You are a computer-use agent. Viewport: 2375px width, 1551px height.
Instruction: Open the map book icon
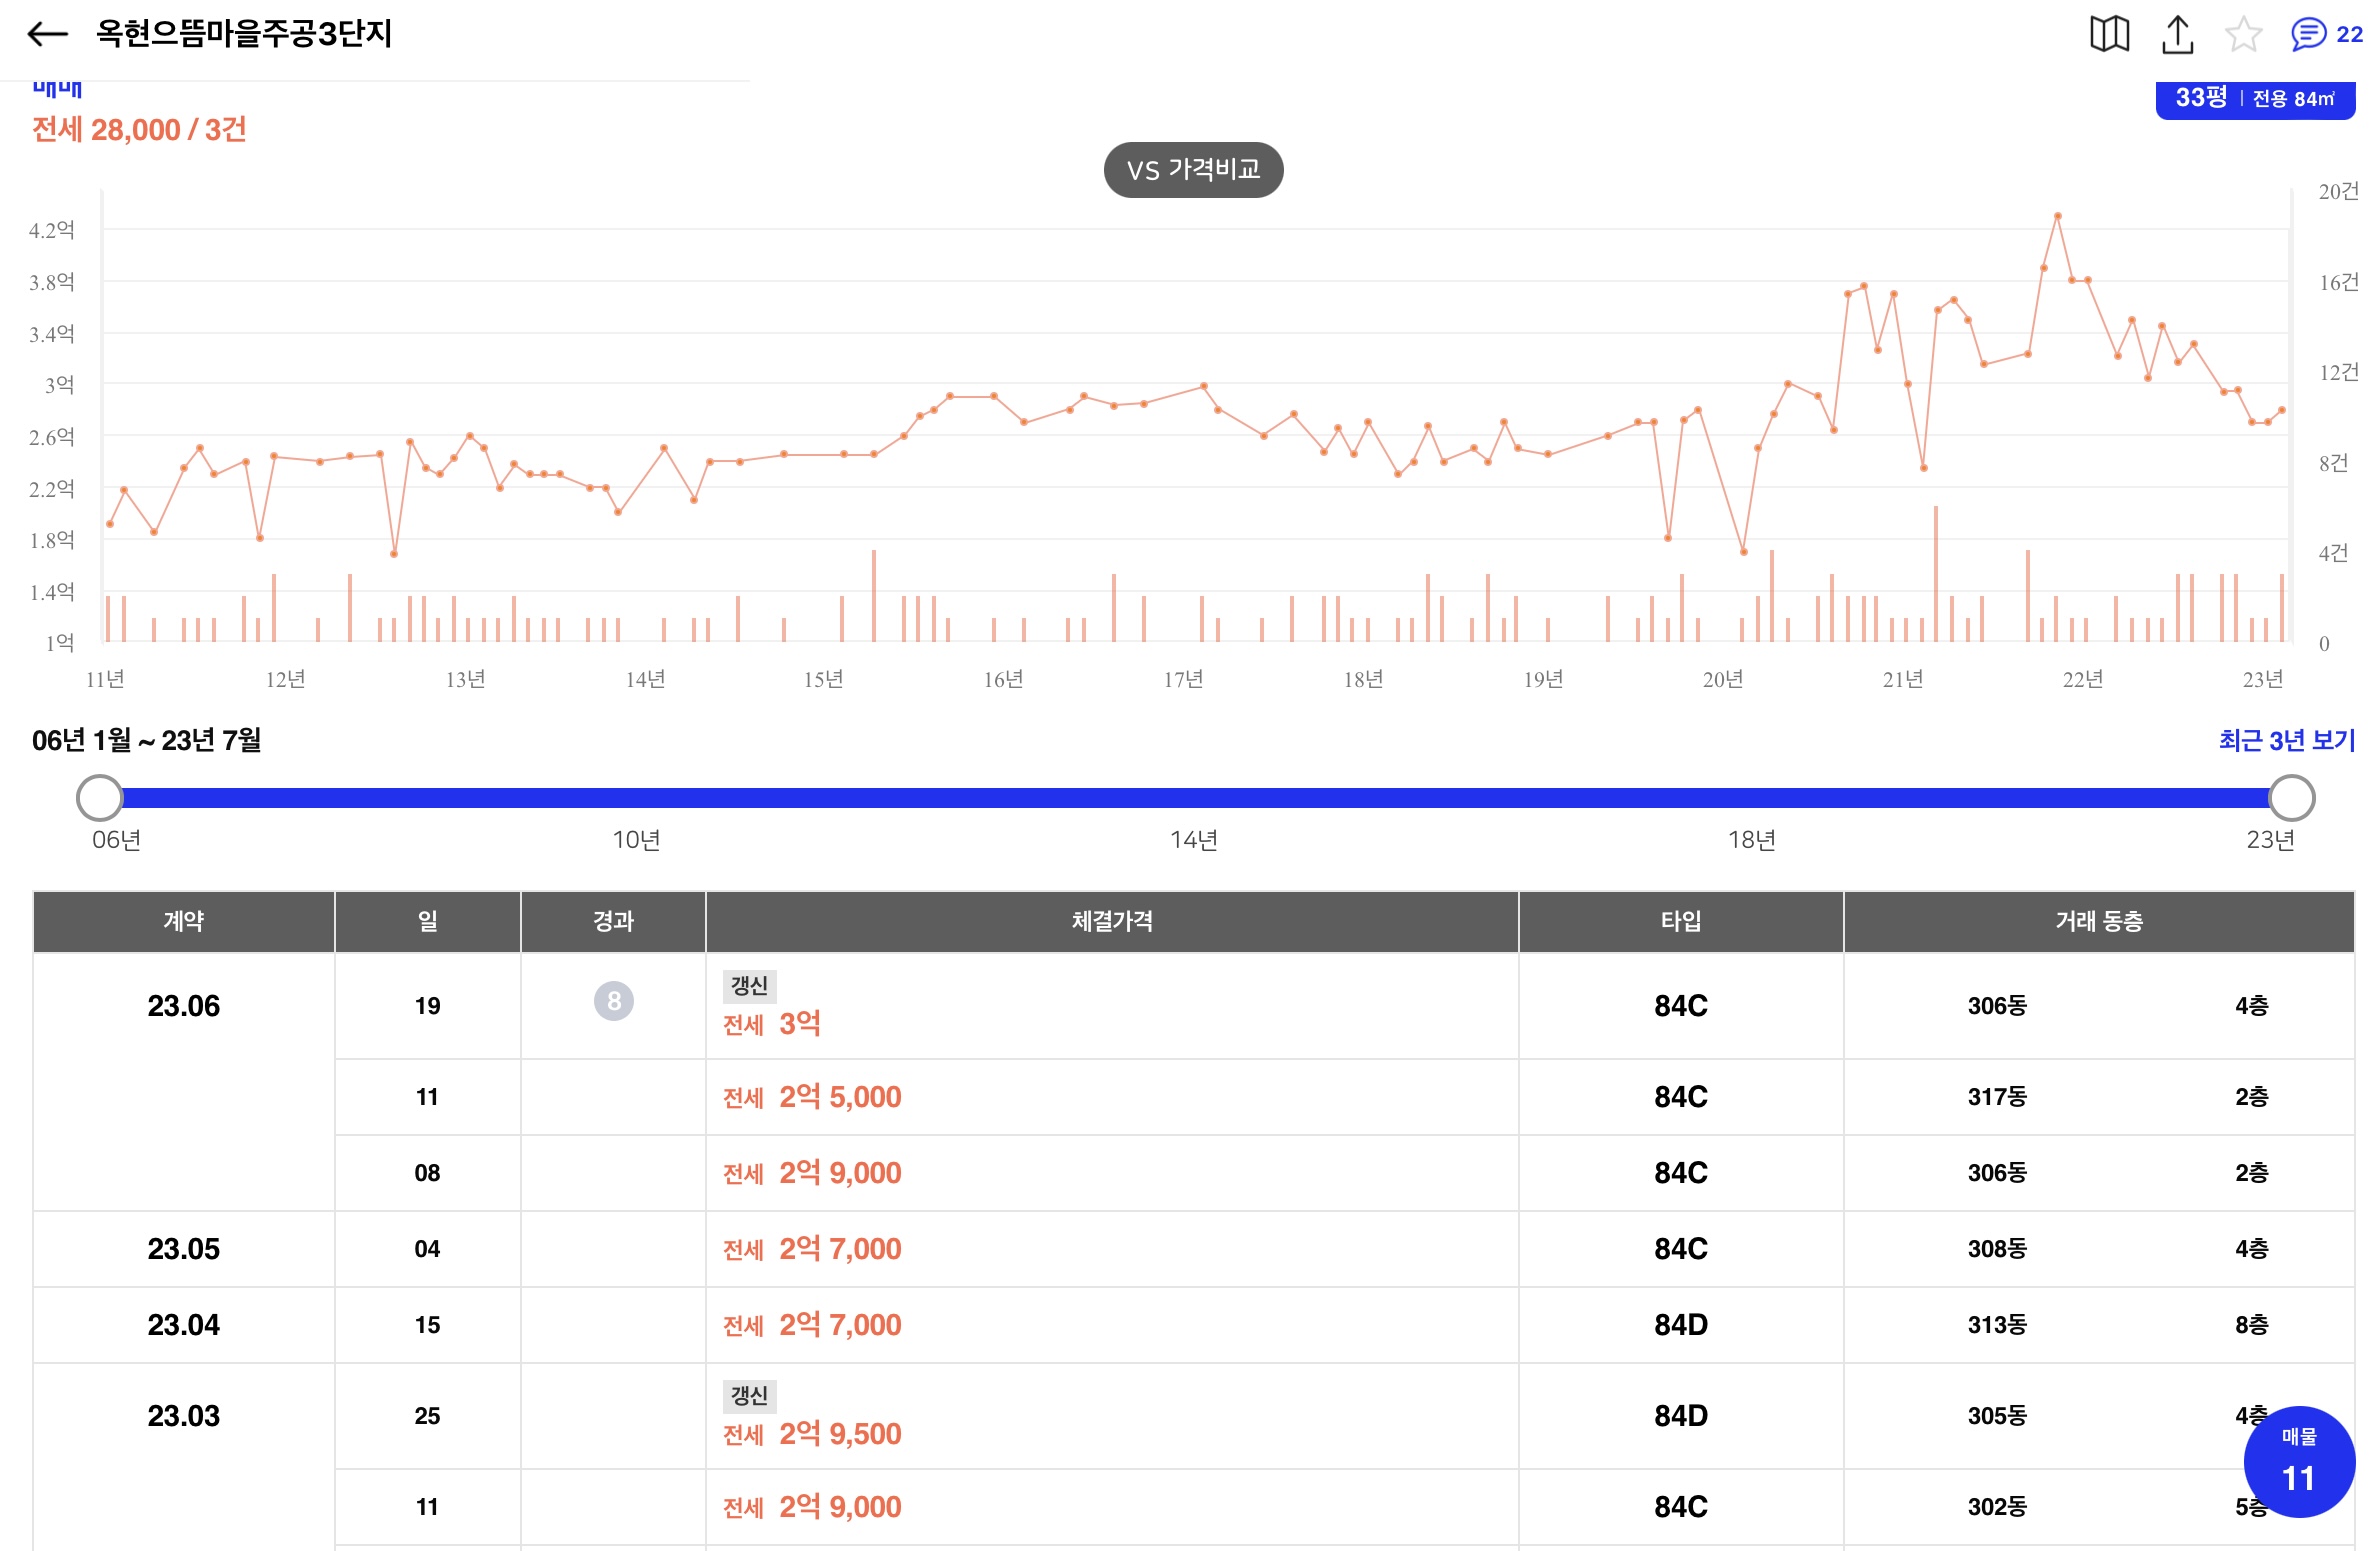point(2108,35)
